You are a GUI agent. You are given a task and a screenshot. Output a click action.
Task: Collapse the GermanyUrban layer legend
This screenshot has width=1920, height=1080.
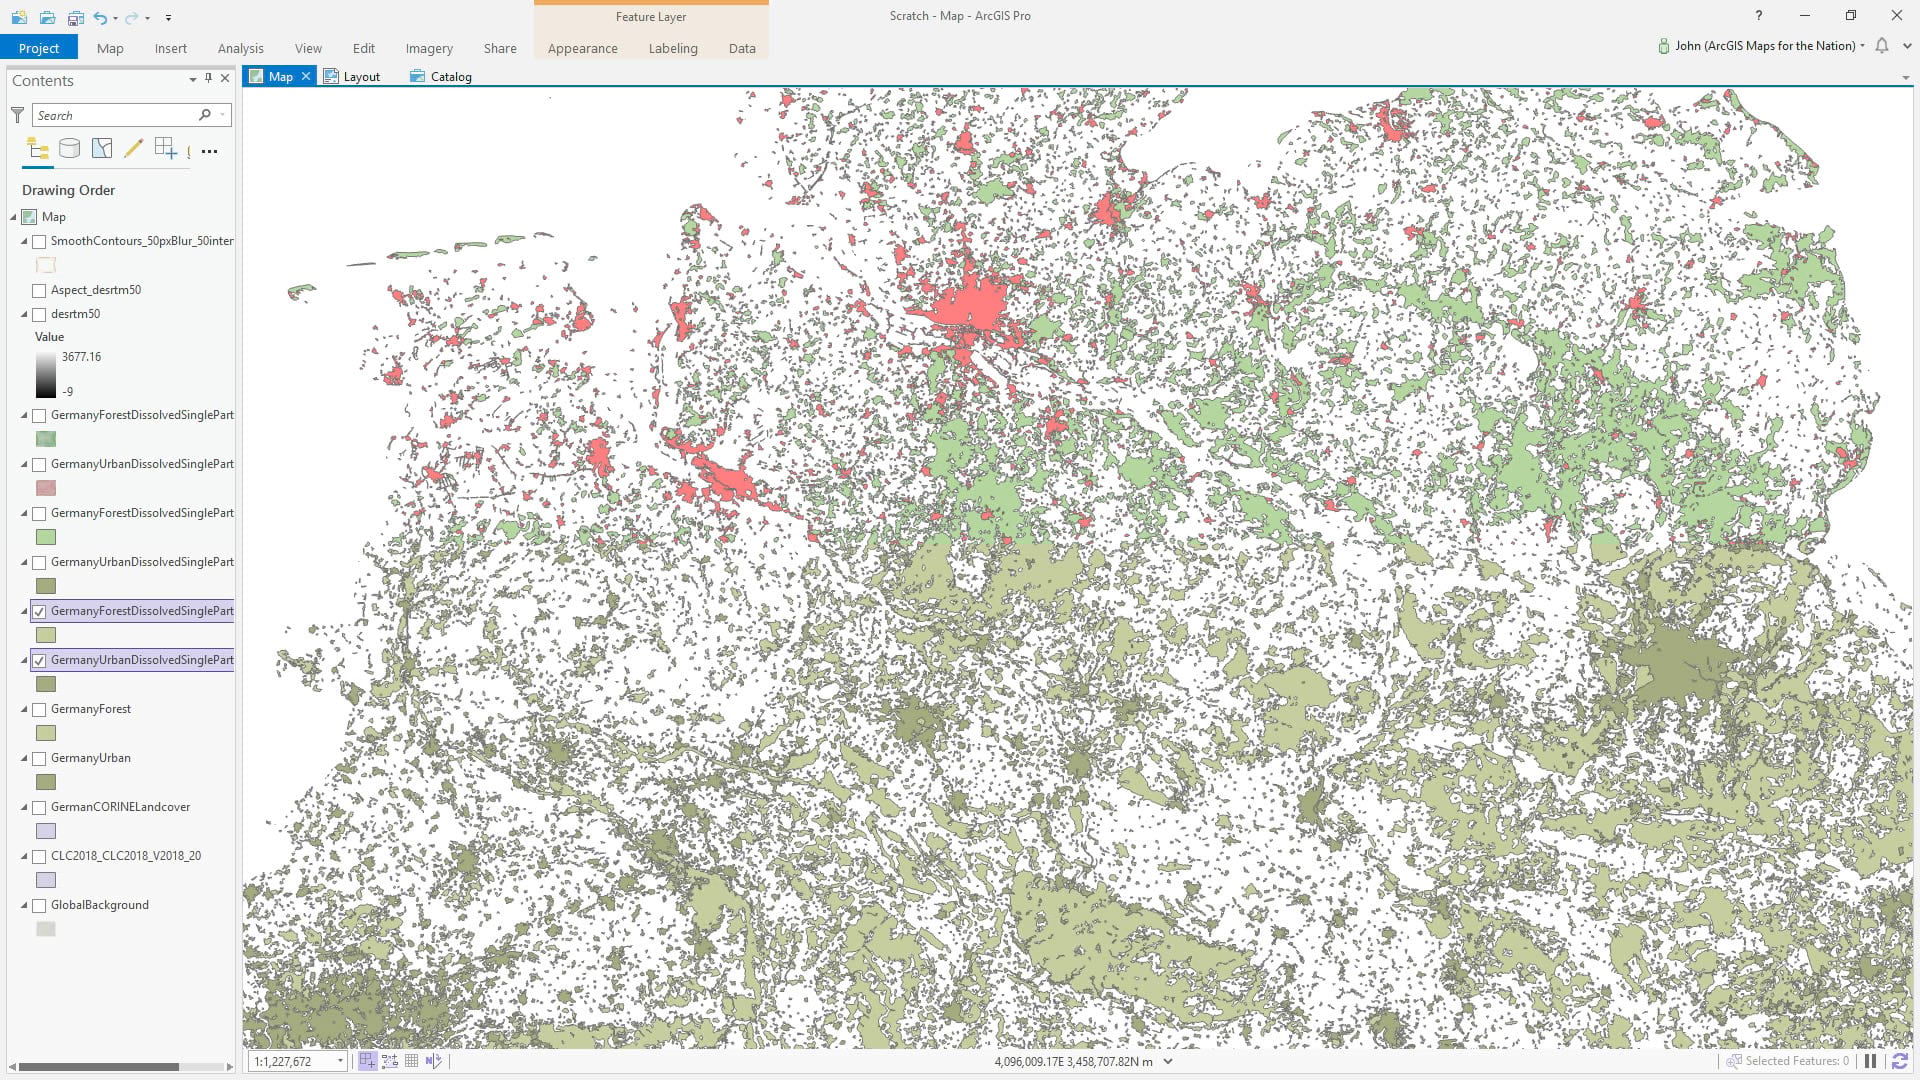tap(24, 758)
